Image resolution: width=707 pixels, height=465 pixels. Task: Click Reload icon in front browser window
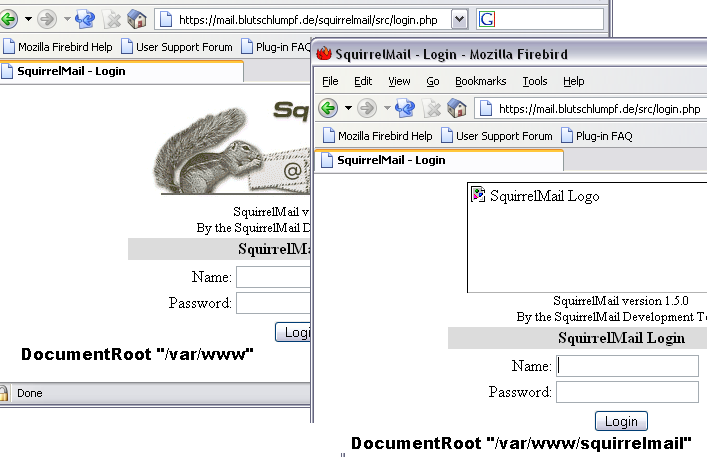pyautogui.click(x=404, y=108)
